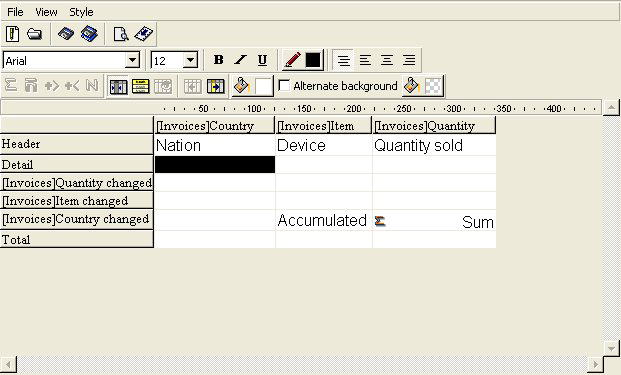
Task: Select the paint bucket background icon
Action: [x=241, y=86]
